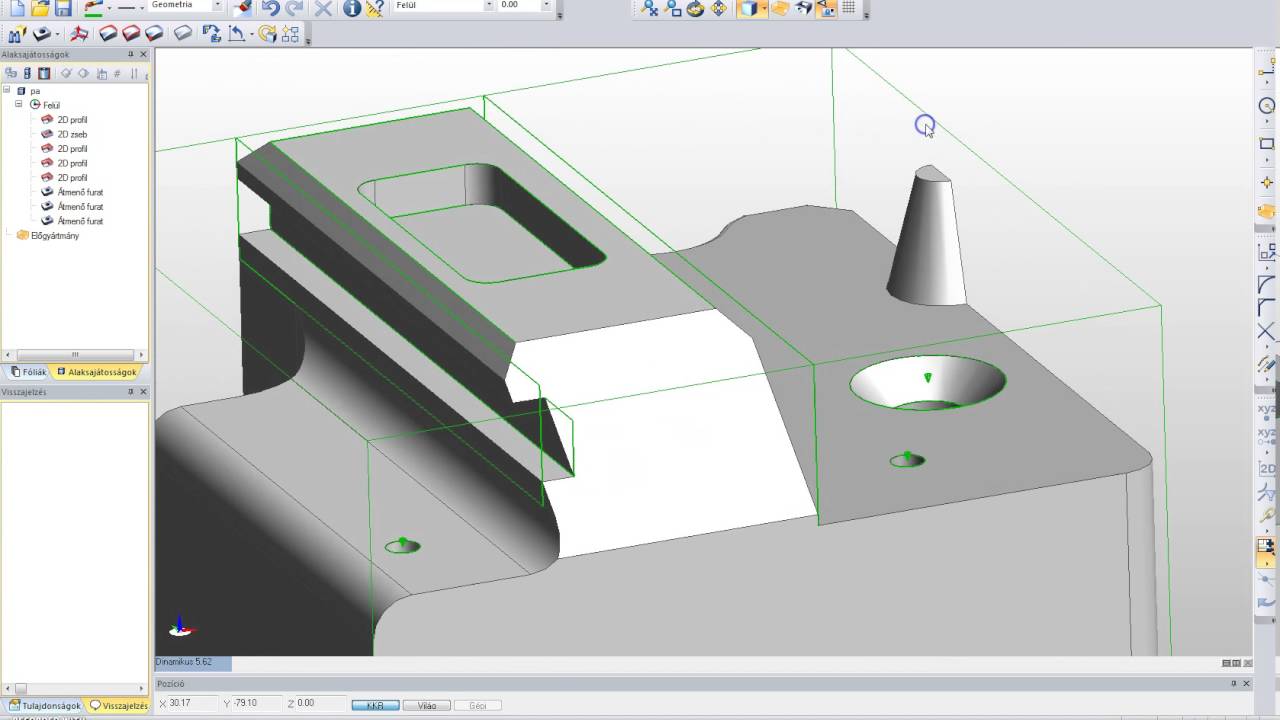
Task: Select the first 2D profil feature
Action: (x=72, y=120)
